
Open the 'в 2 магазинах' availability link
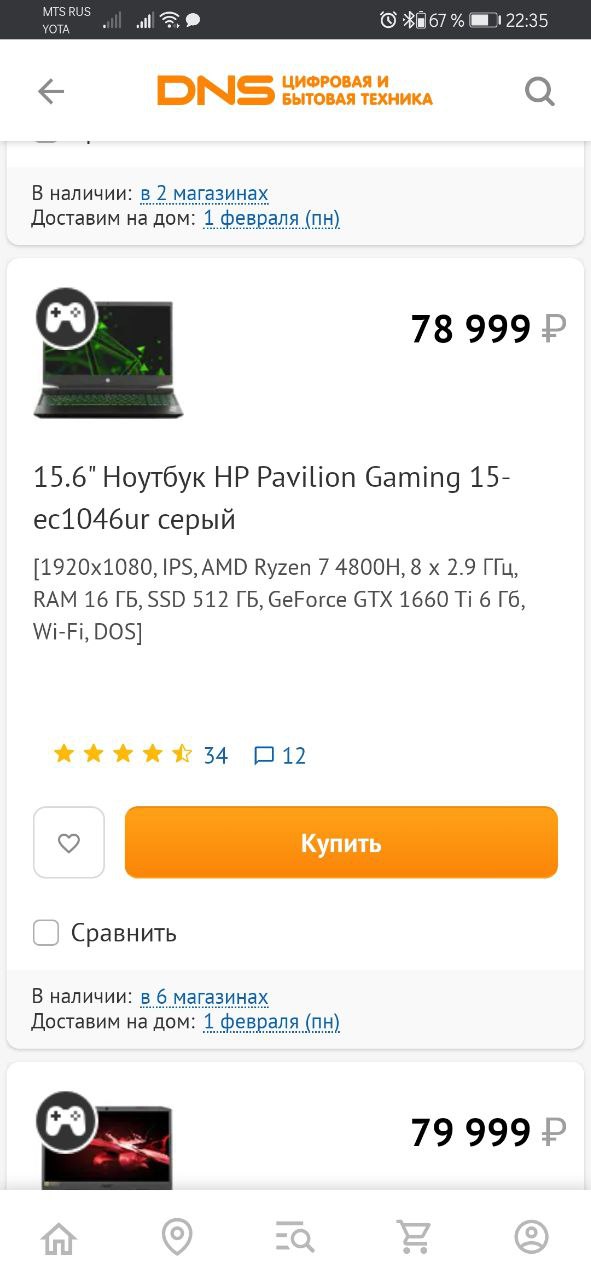point(204,193)
